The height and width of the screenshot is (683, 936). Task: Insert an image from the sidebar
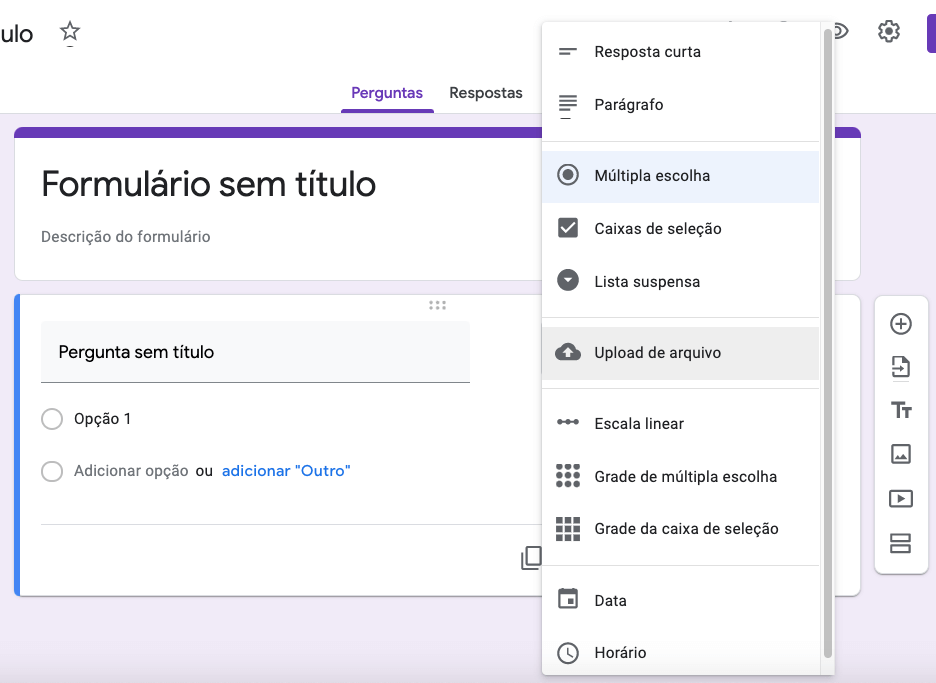pos(901,454)
